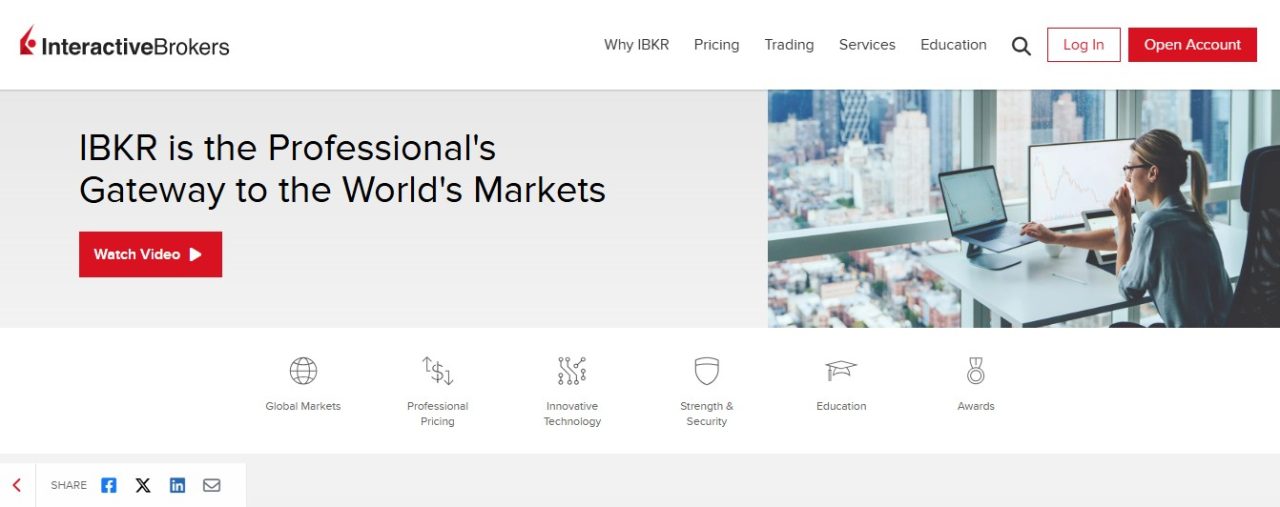This screenshot has height=507, width=1280.
Task: Click the Awards label
Action: coord(976,406)
